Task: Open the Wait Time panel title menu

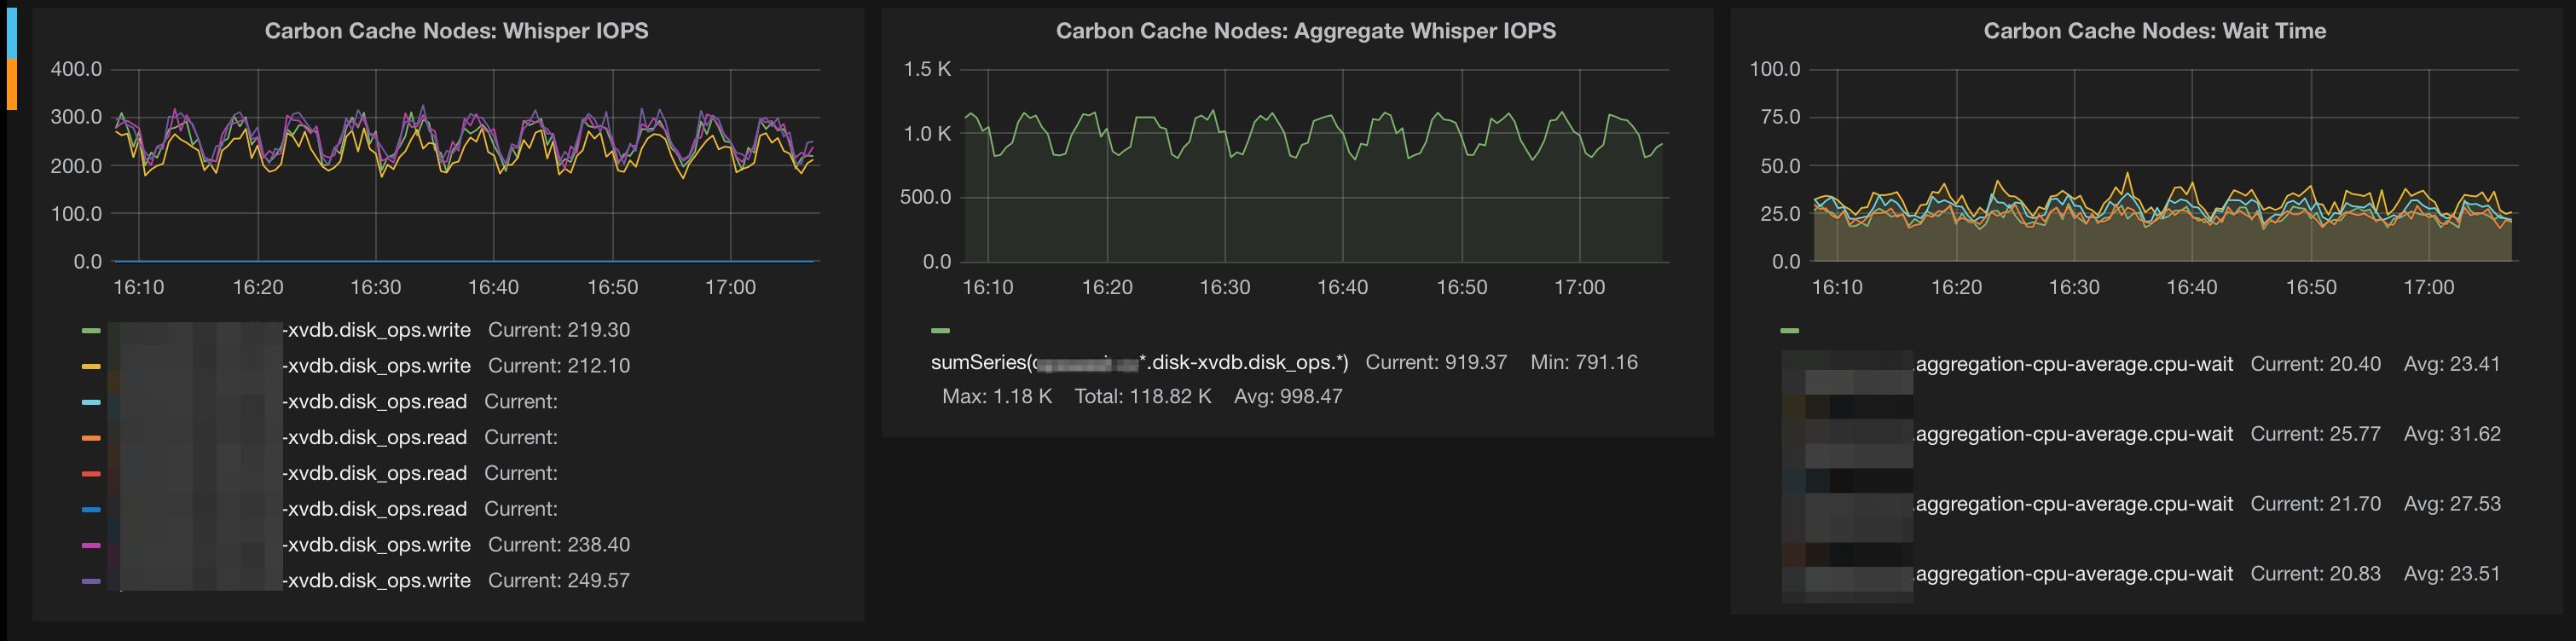Action: click(2154, 31)
